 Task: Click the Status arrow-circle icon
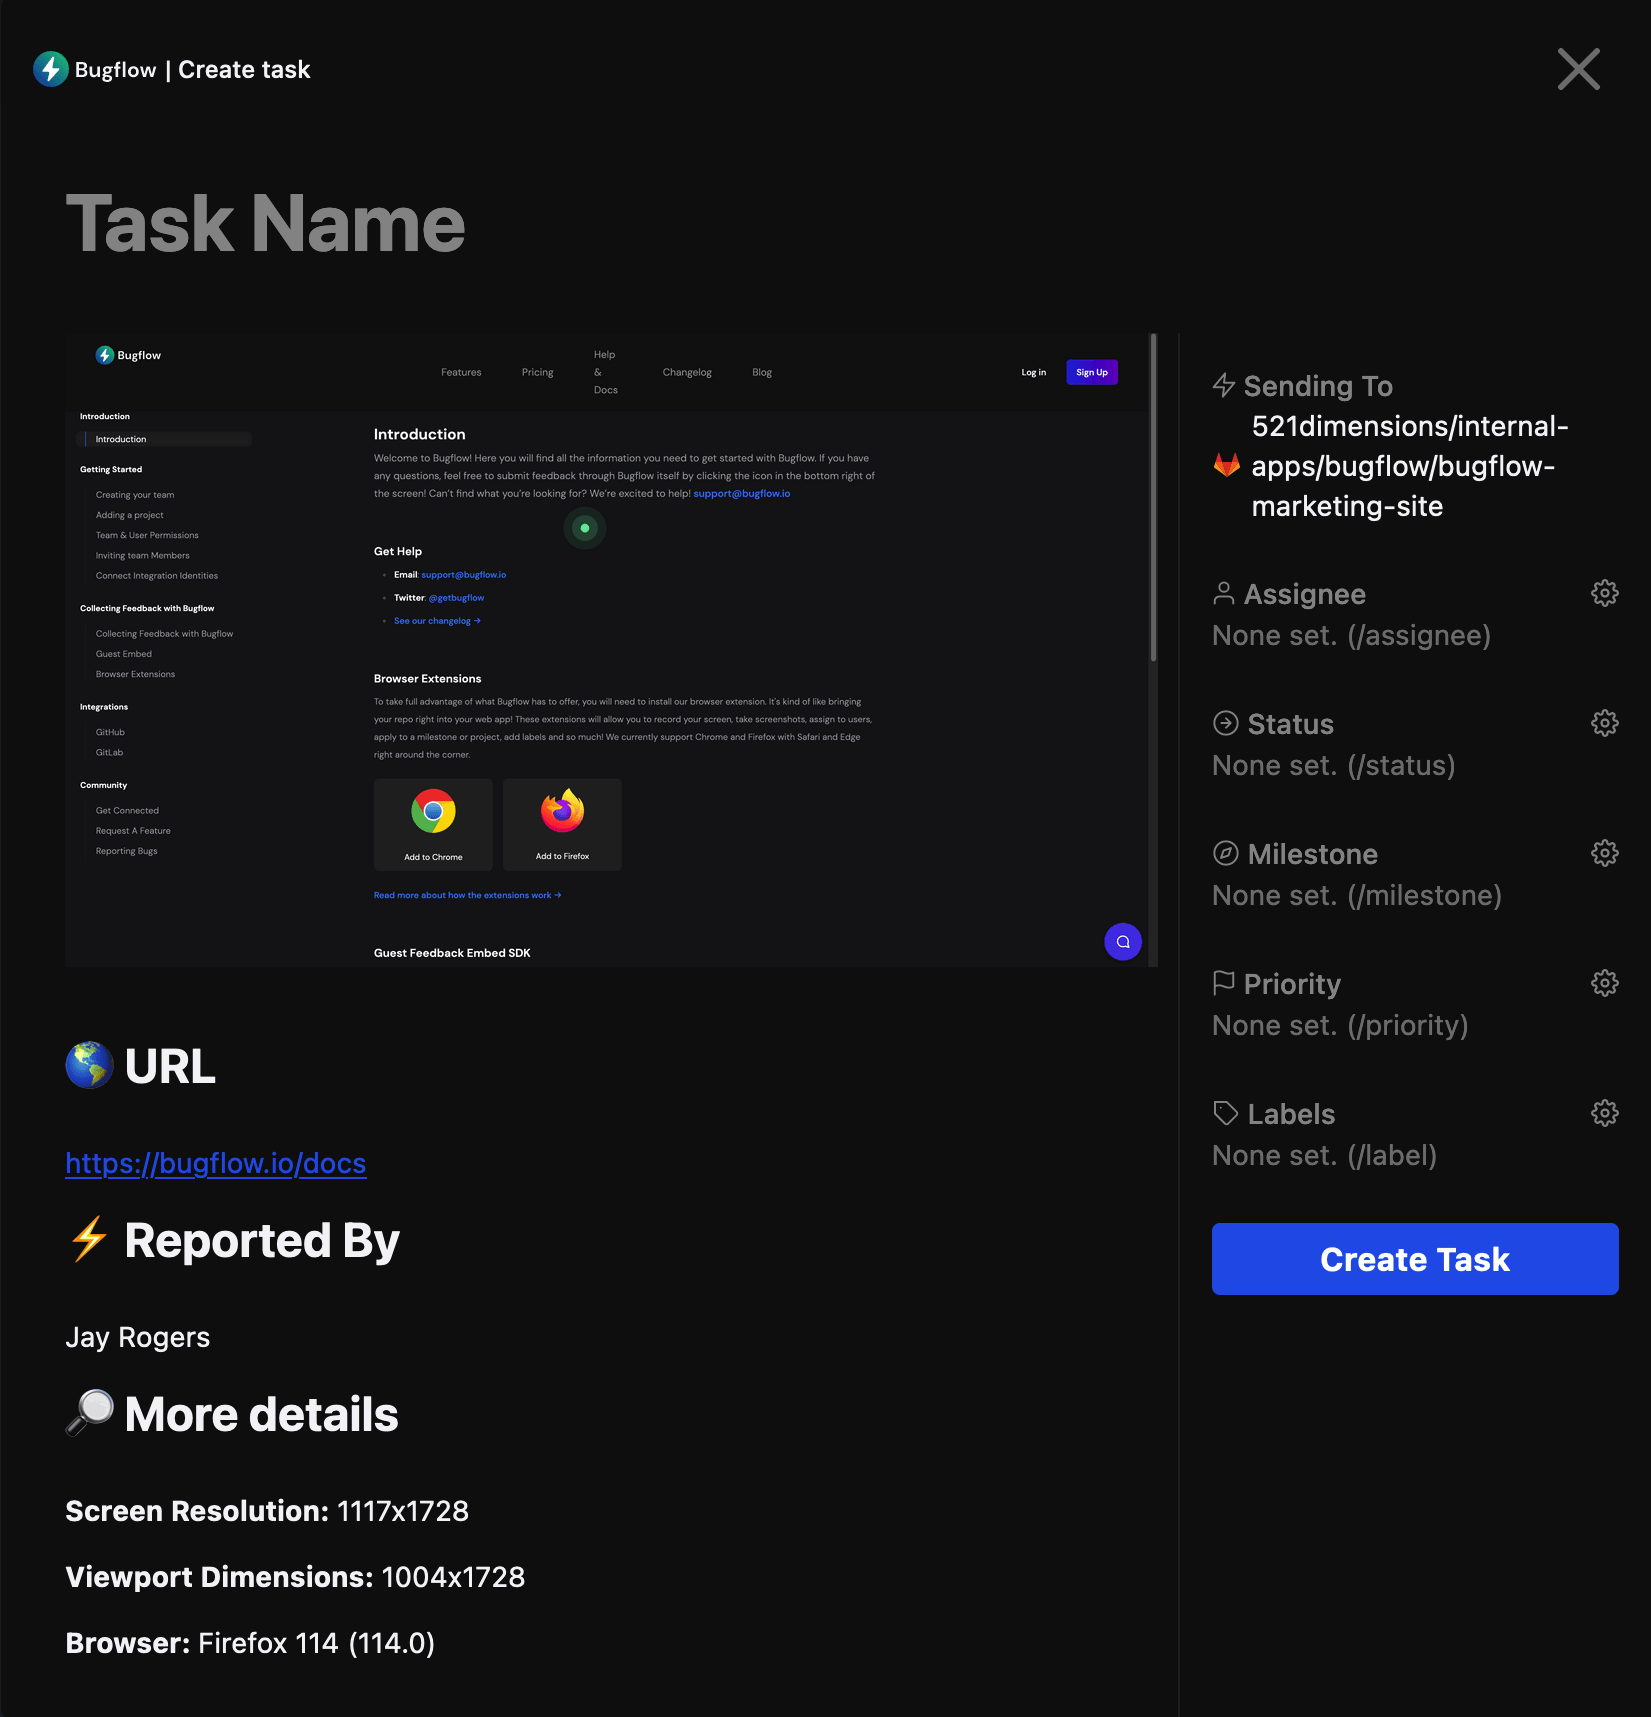(x=1226, y=723)
